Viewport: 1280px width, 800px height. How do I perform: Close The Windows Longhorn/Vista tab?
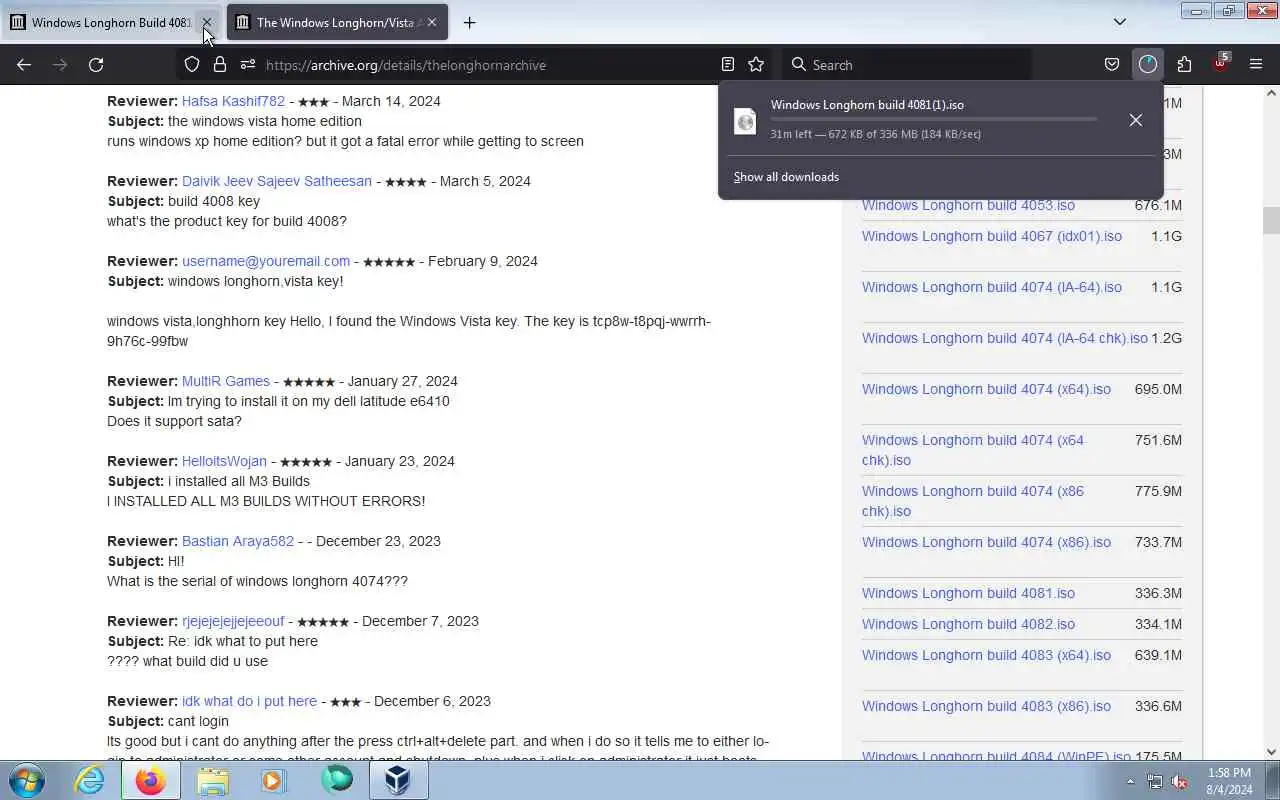(432, 22)
